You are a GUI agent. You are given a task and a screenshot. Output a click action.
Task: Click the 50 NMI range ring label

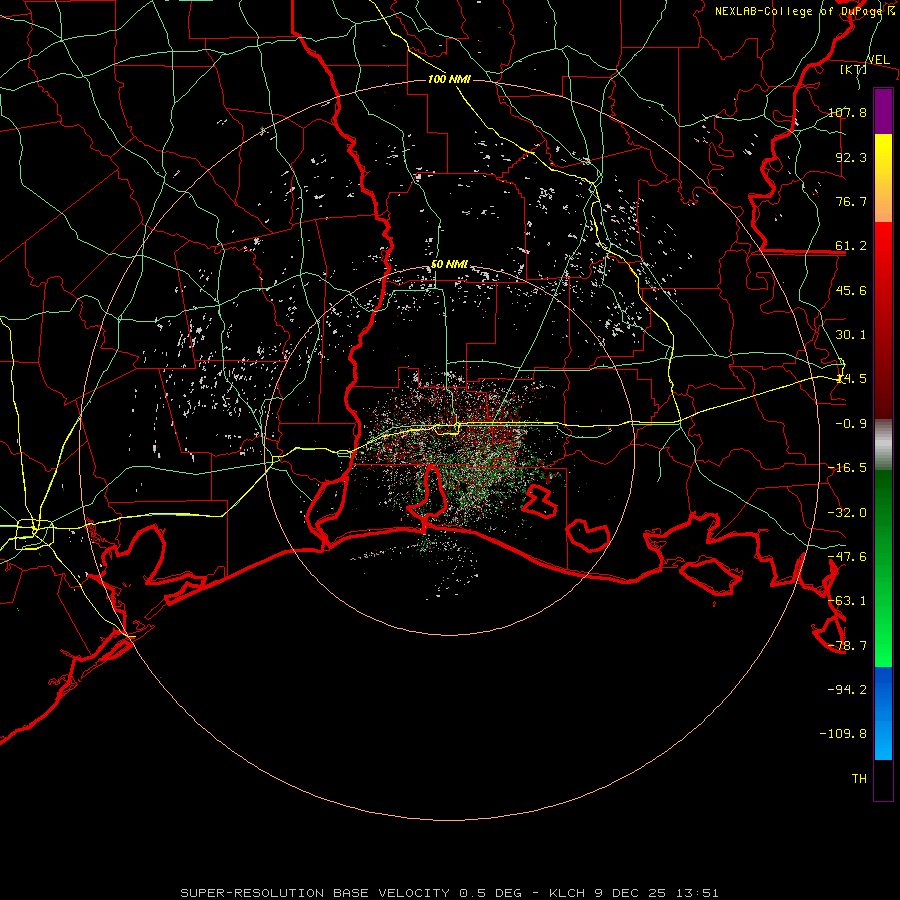click(449, 265)
